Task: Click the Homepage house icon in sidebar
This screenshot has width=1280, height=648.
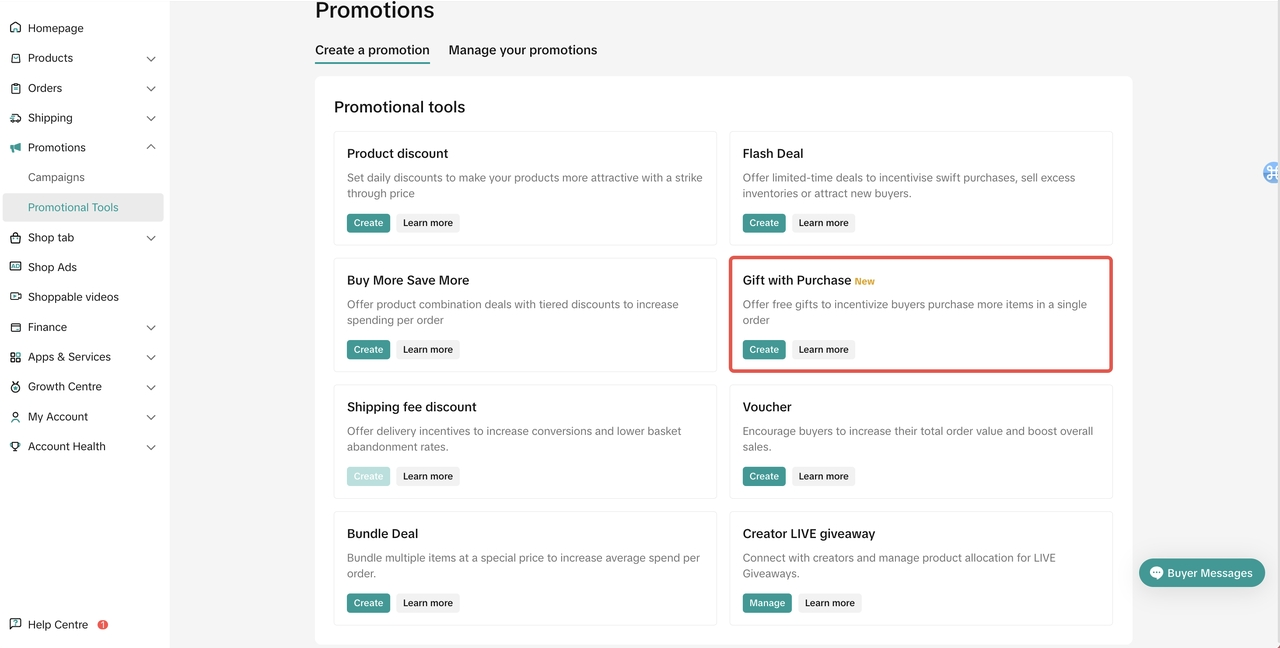Action: click(x=15, y=28)
